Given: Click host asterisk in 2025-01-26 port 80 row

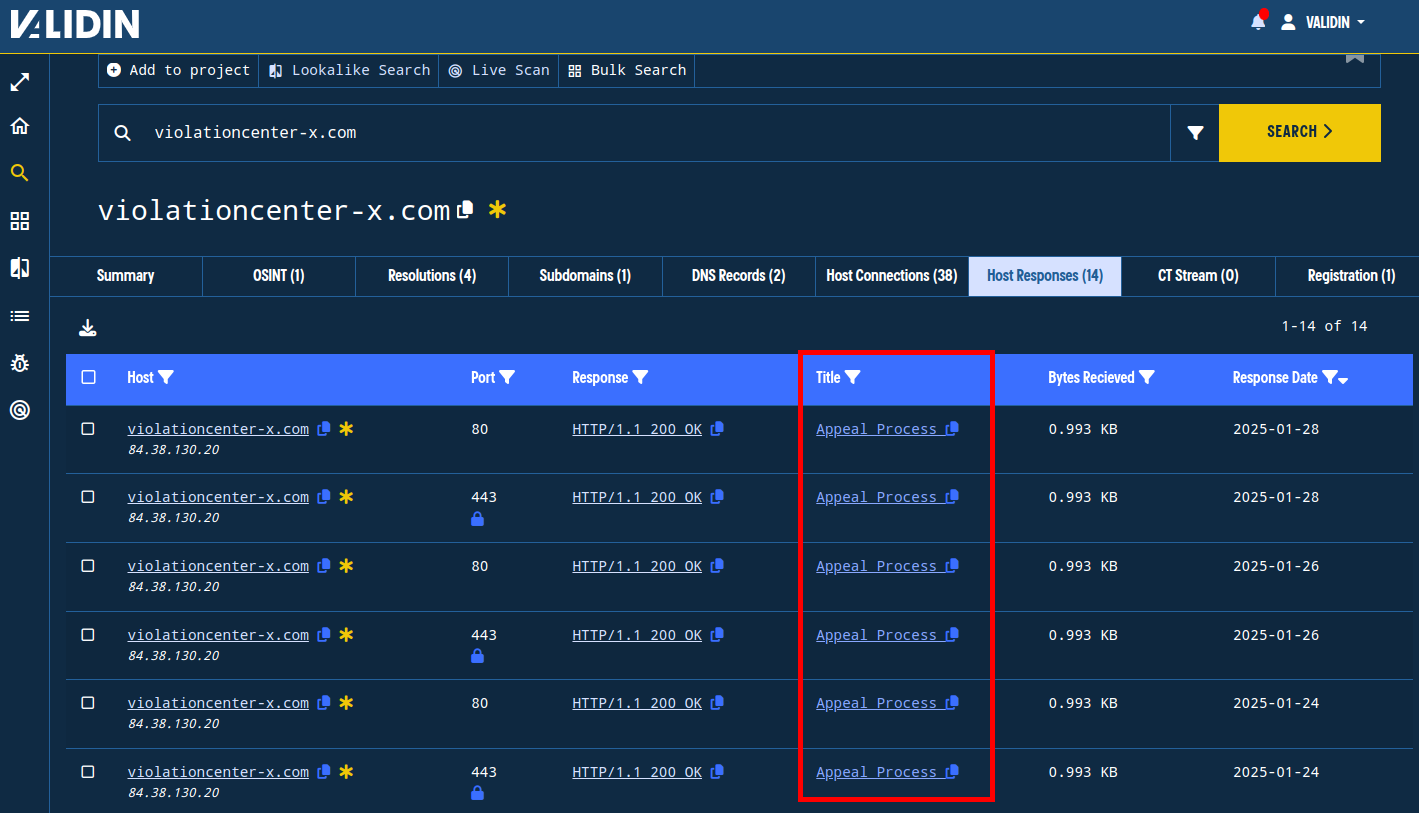Looking at the screenshot, I should coord(346,565).
